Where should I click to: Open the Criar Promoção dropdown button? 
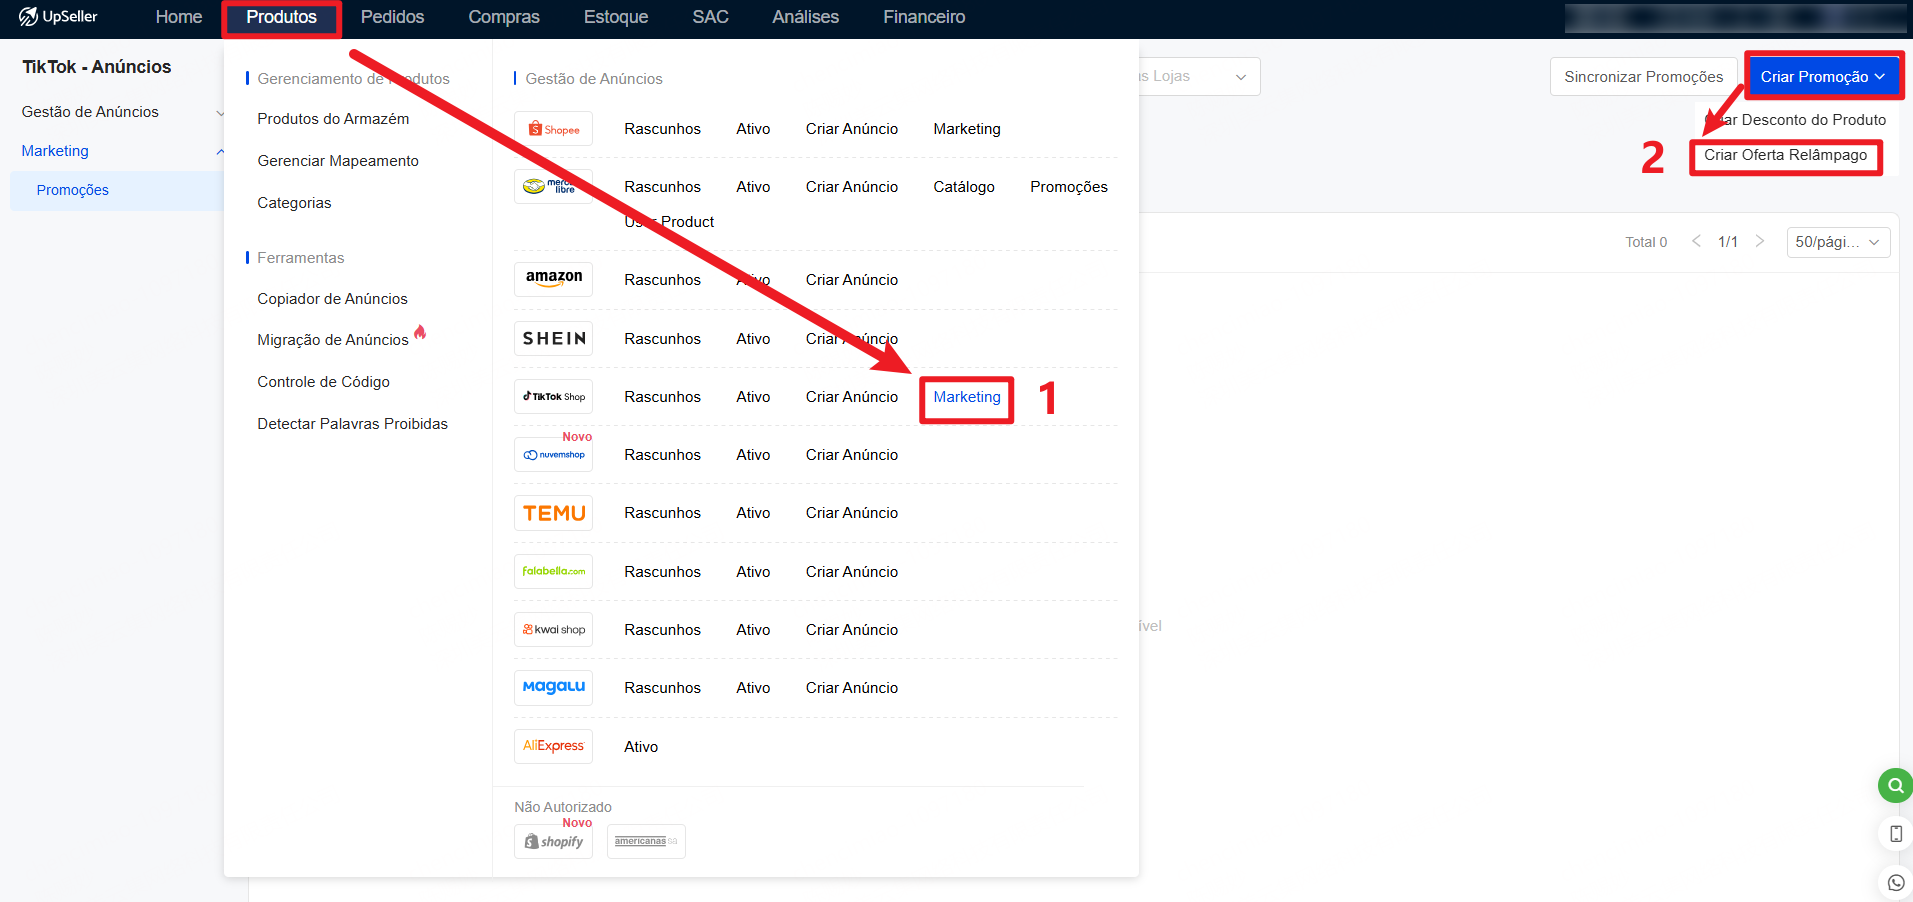click(1822, 77)
